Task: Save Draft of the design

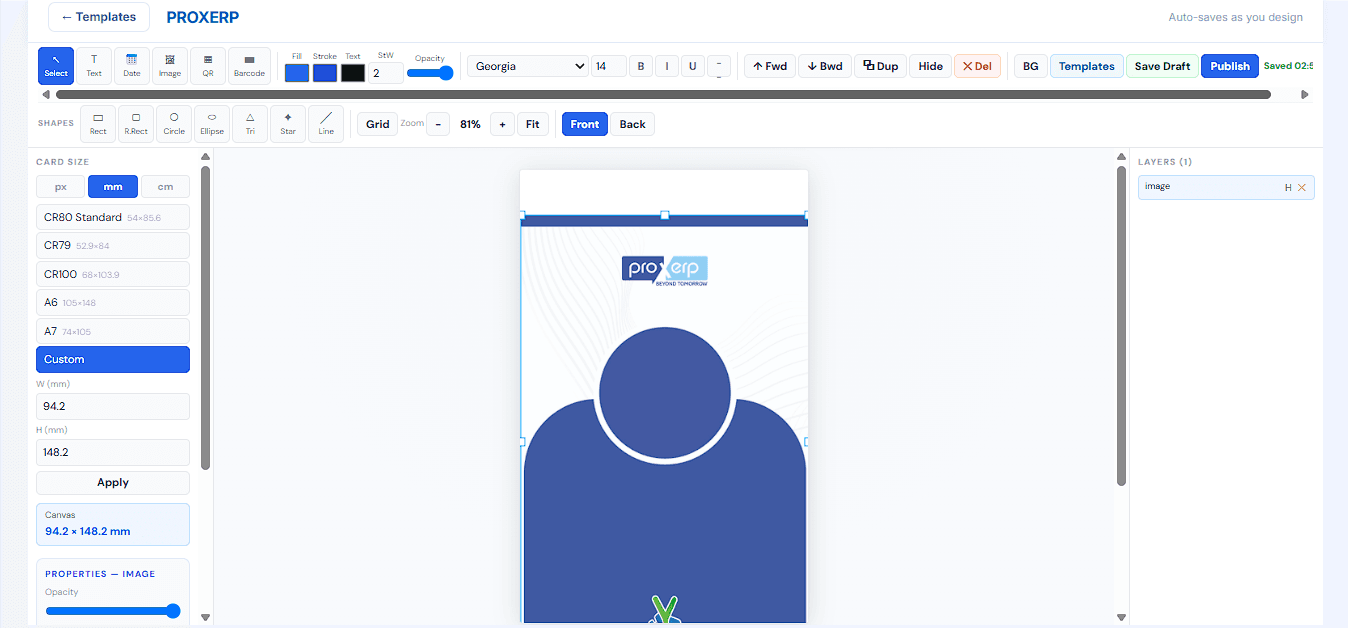Action: pos(1163,66)
